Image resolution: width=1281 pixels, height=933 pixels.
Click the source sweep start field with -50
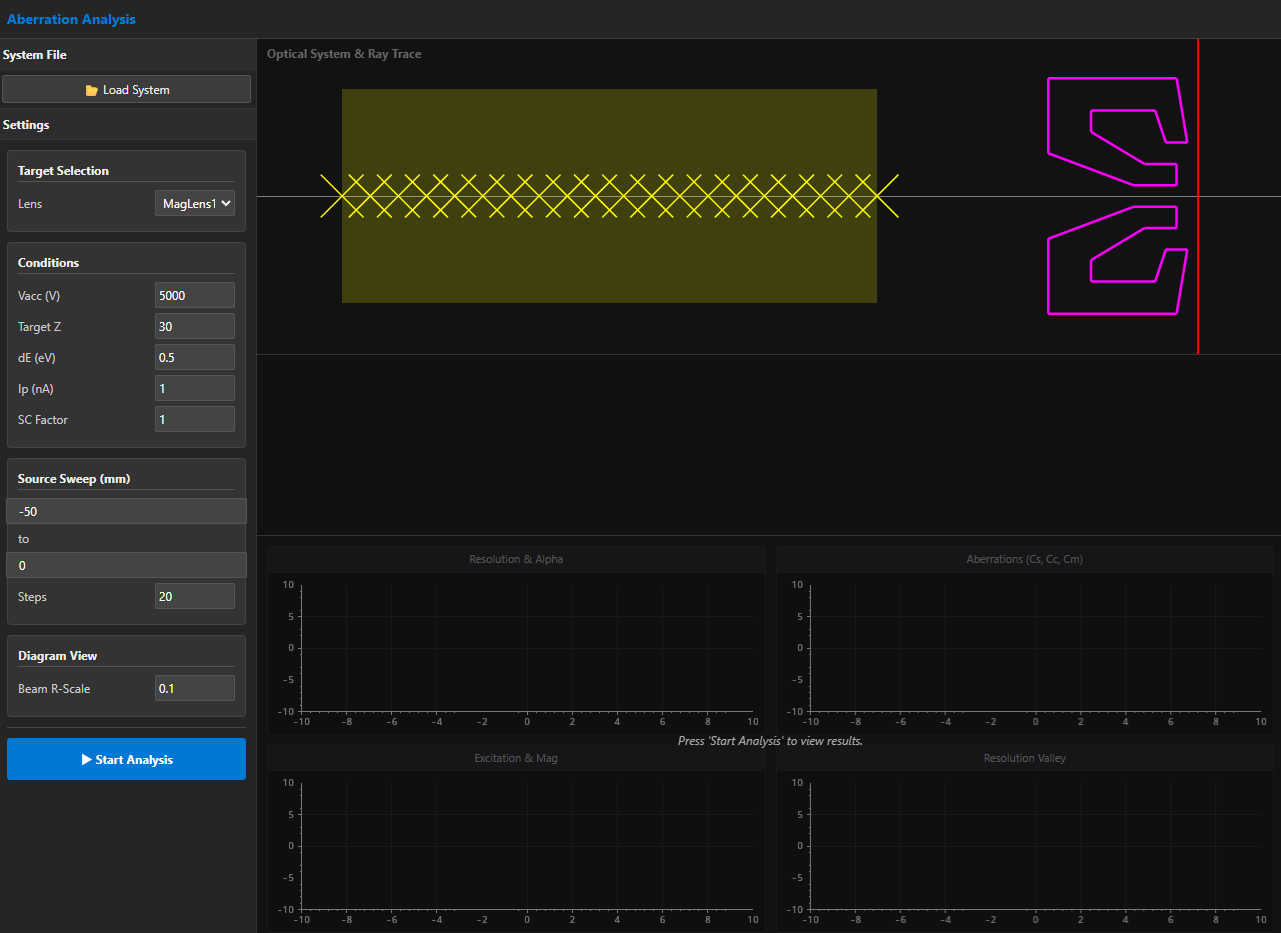coord(126,511)
